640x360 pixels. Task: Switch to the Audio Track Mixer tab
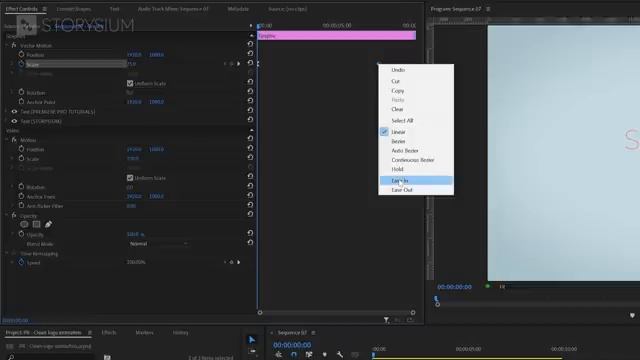tap(173, 9)
